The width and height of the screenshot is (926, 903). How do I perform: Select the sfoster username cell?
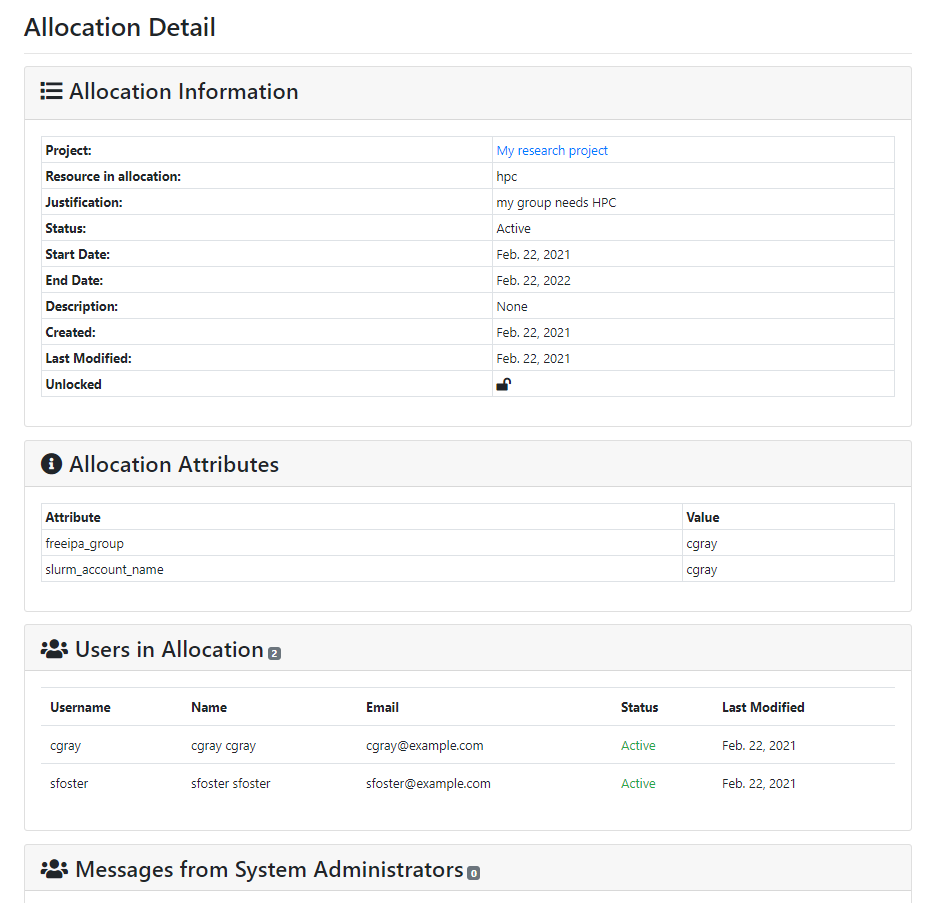click(69, 783)
